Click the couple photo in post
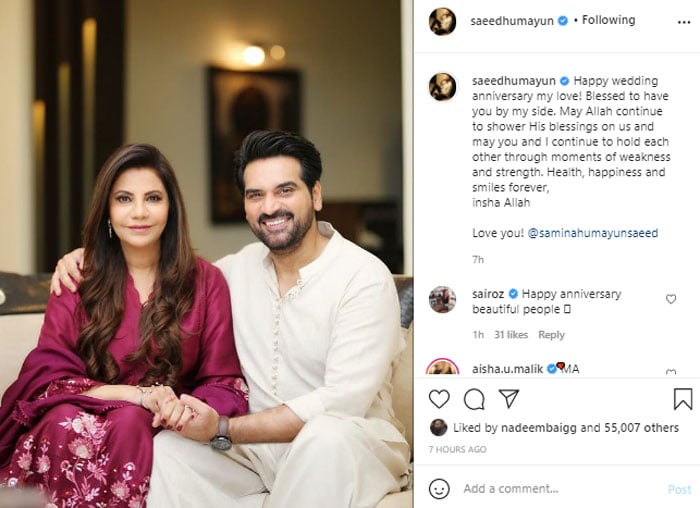The width and height of the screenshot is (700, 508). pos(206,254)
